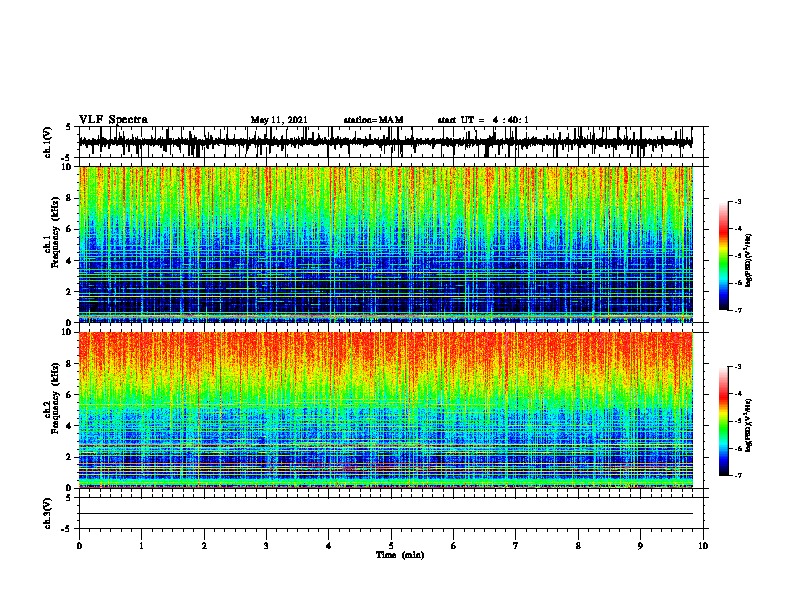Screen dimensions: 792x612
Task: Click the '8' kHz tick of ch.2 spectrogram
Action: tap(69, 364)
